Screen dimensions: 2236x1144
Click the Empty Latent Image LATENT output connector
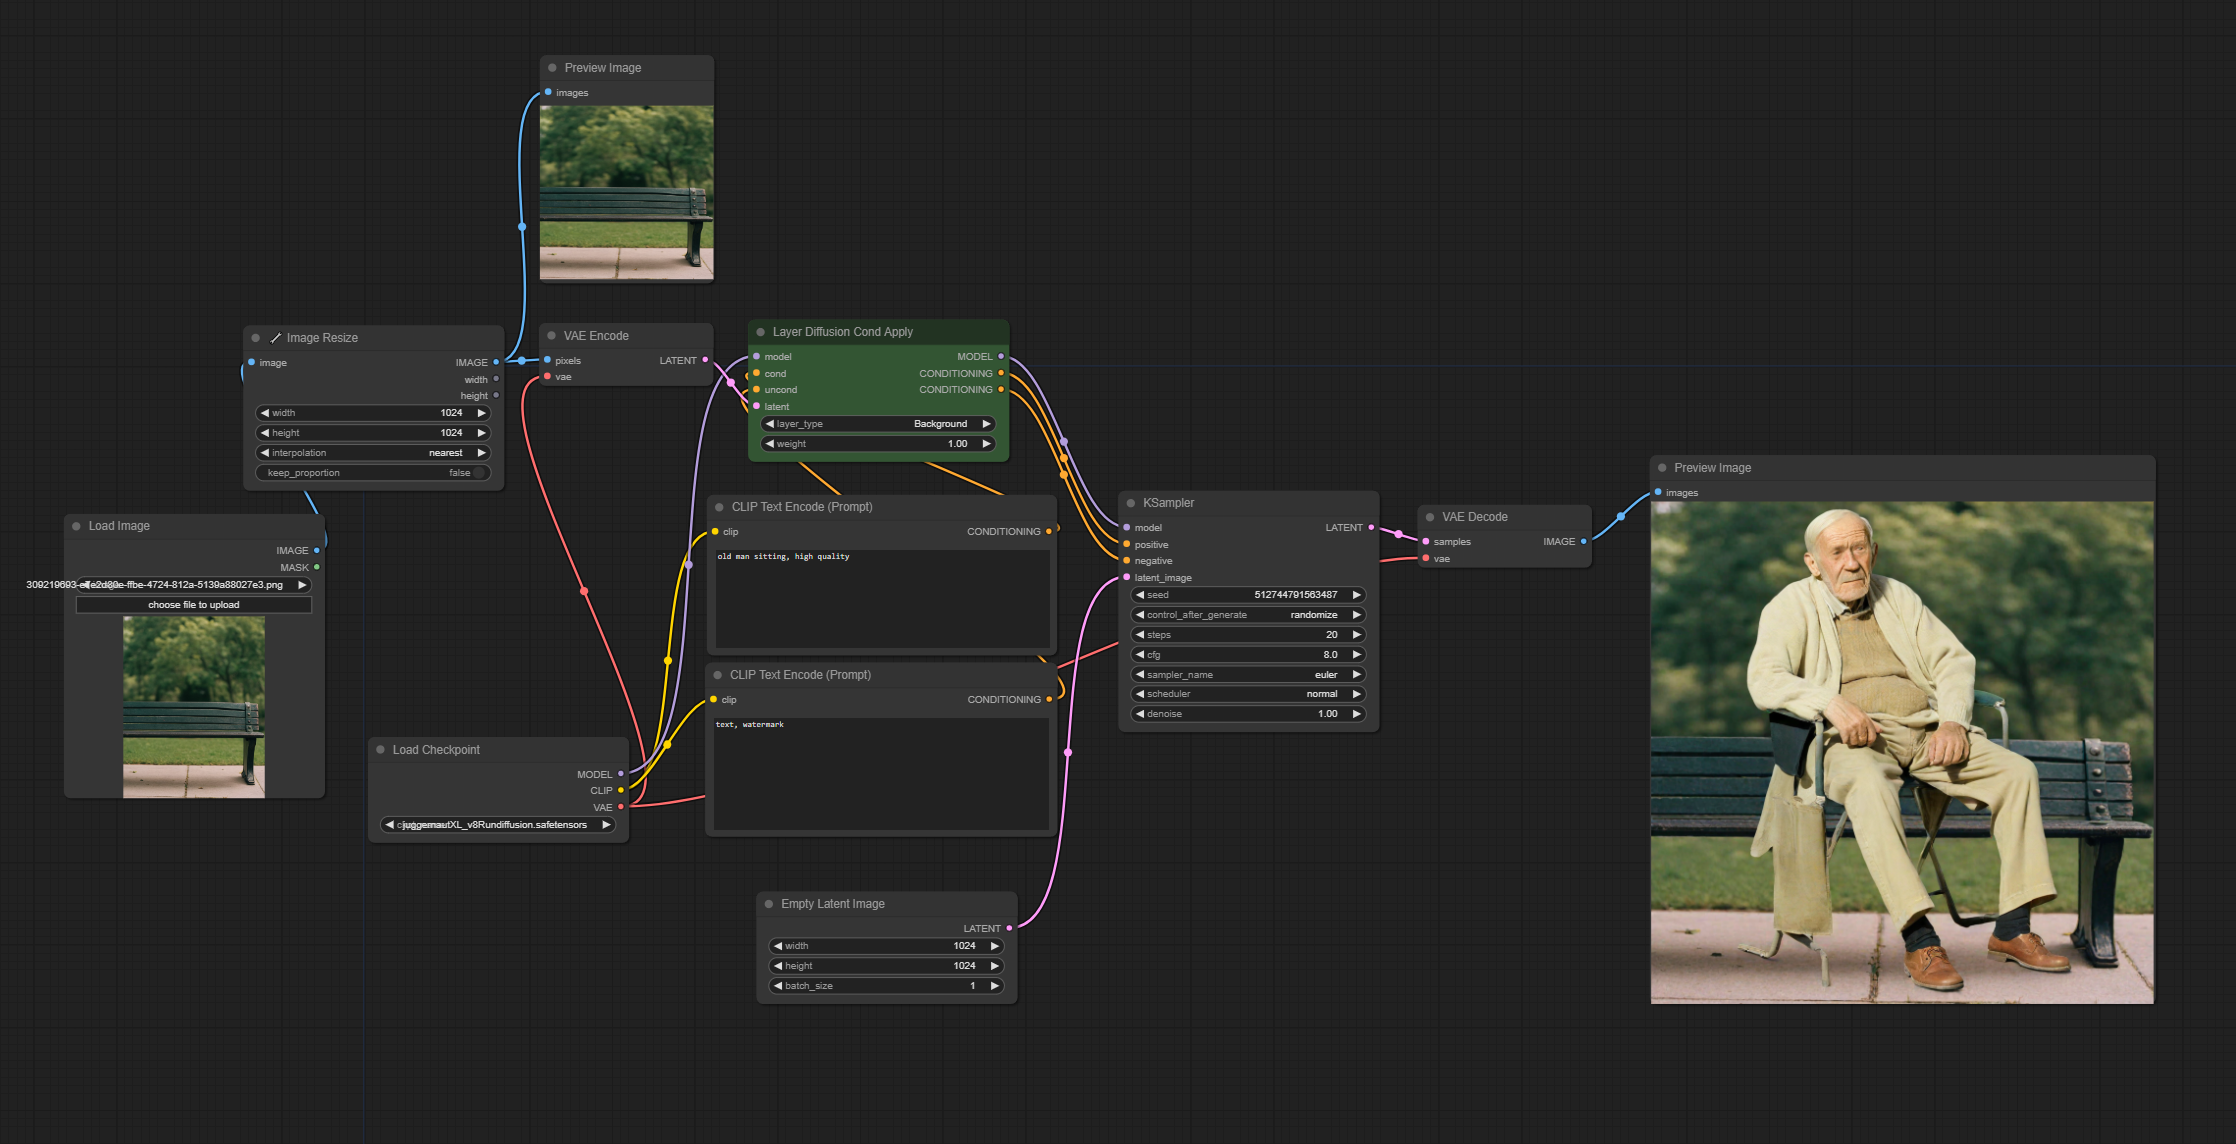[1009, 928]
